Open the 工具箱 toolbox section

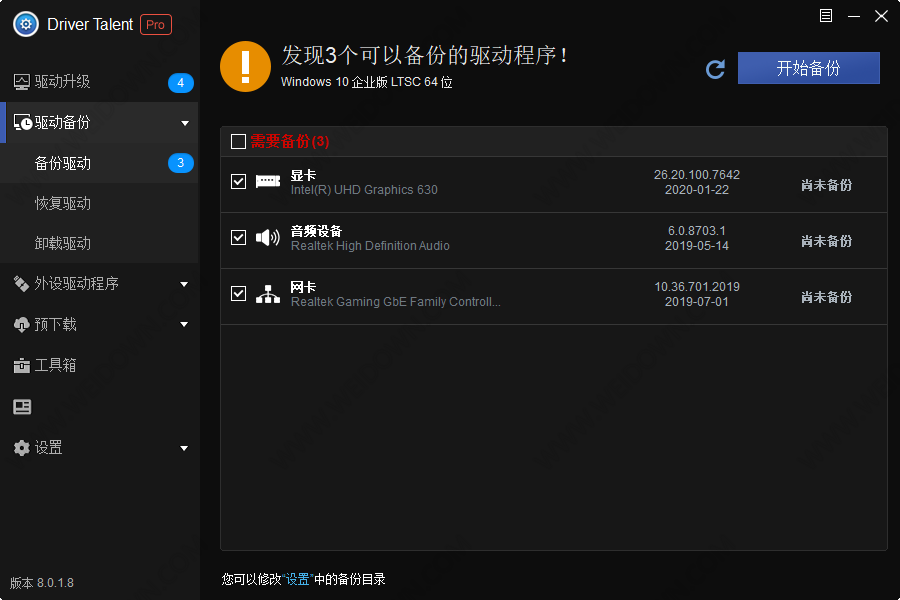pos(99,365)
